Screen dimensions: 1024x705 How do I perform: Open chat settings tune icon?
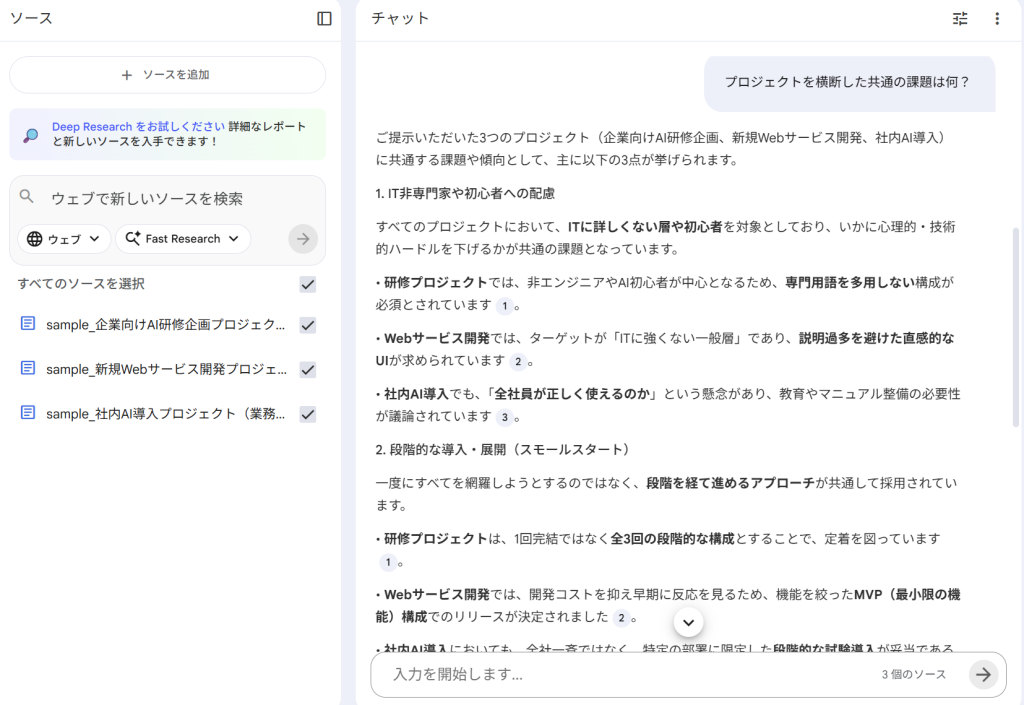[960, 18]
